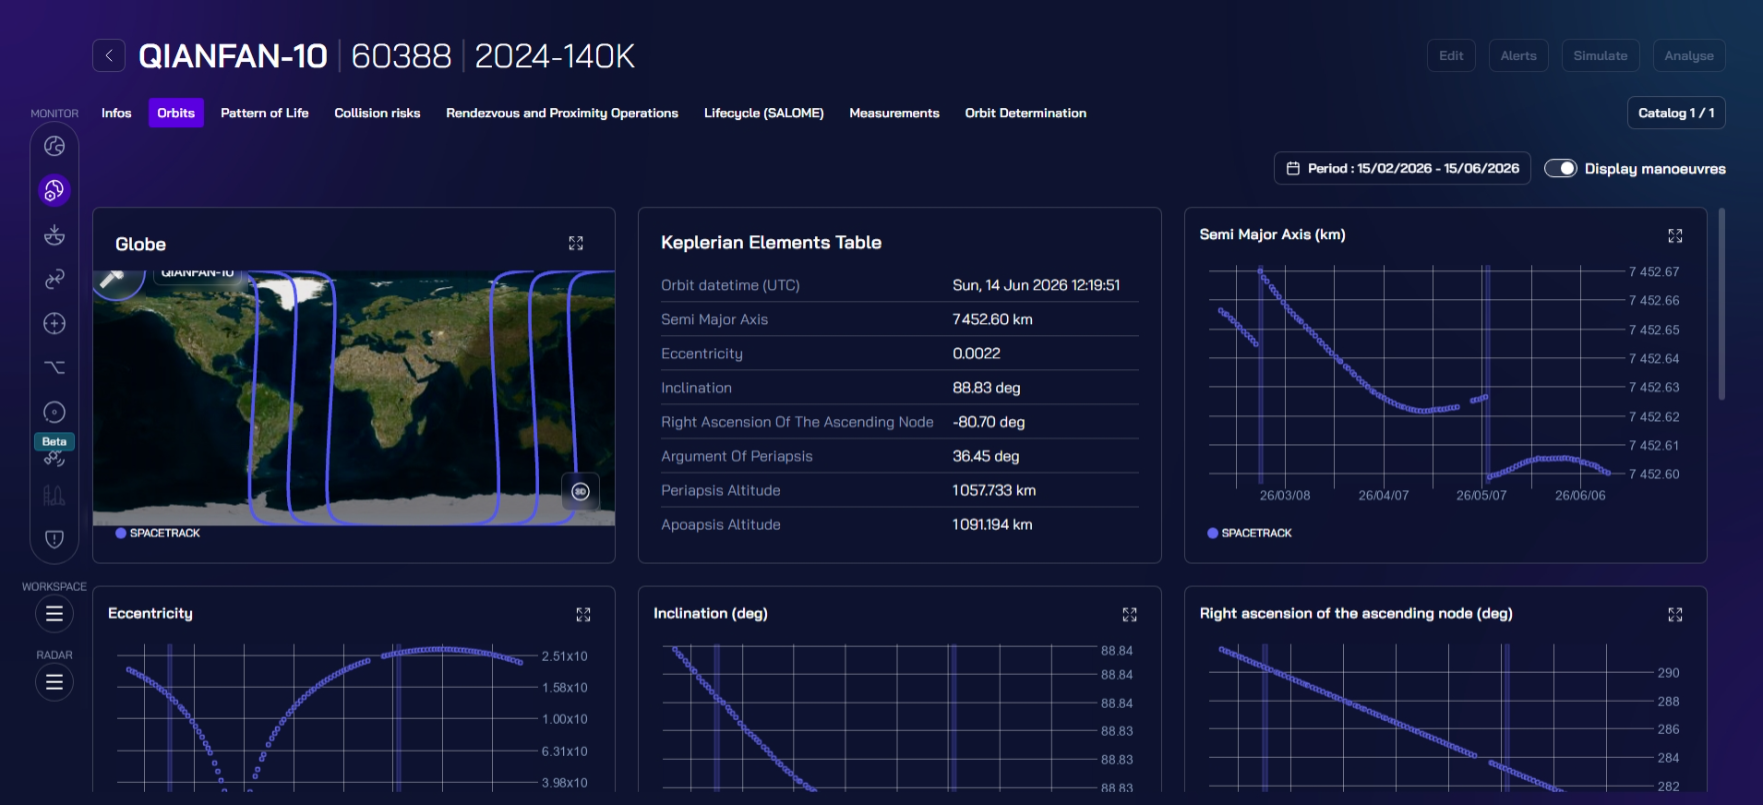
Task: Switch to the Infos tab
Action: pos(116,113)
